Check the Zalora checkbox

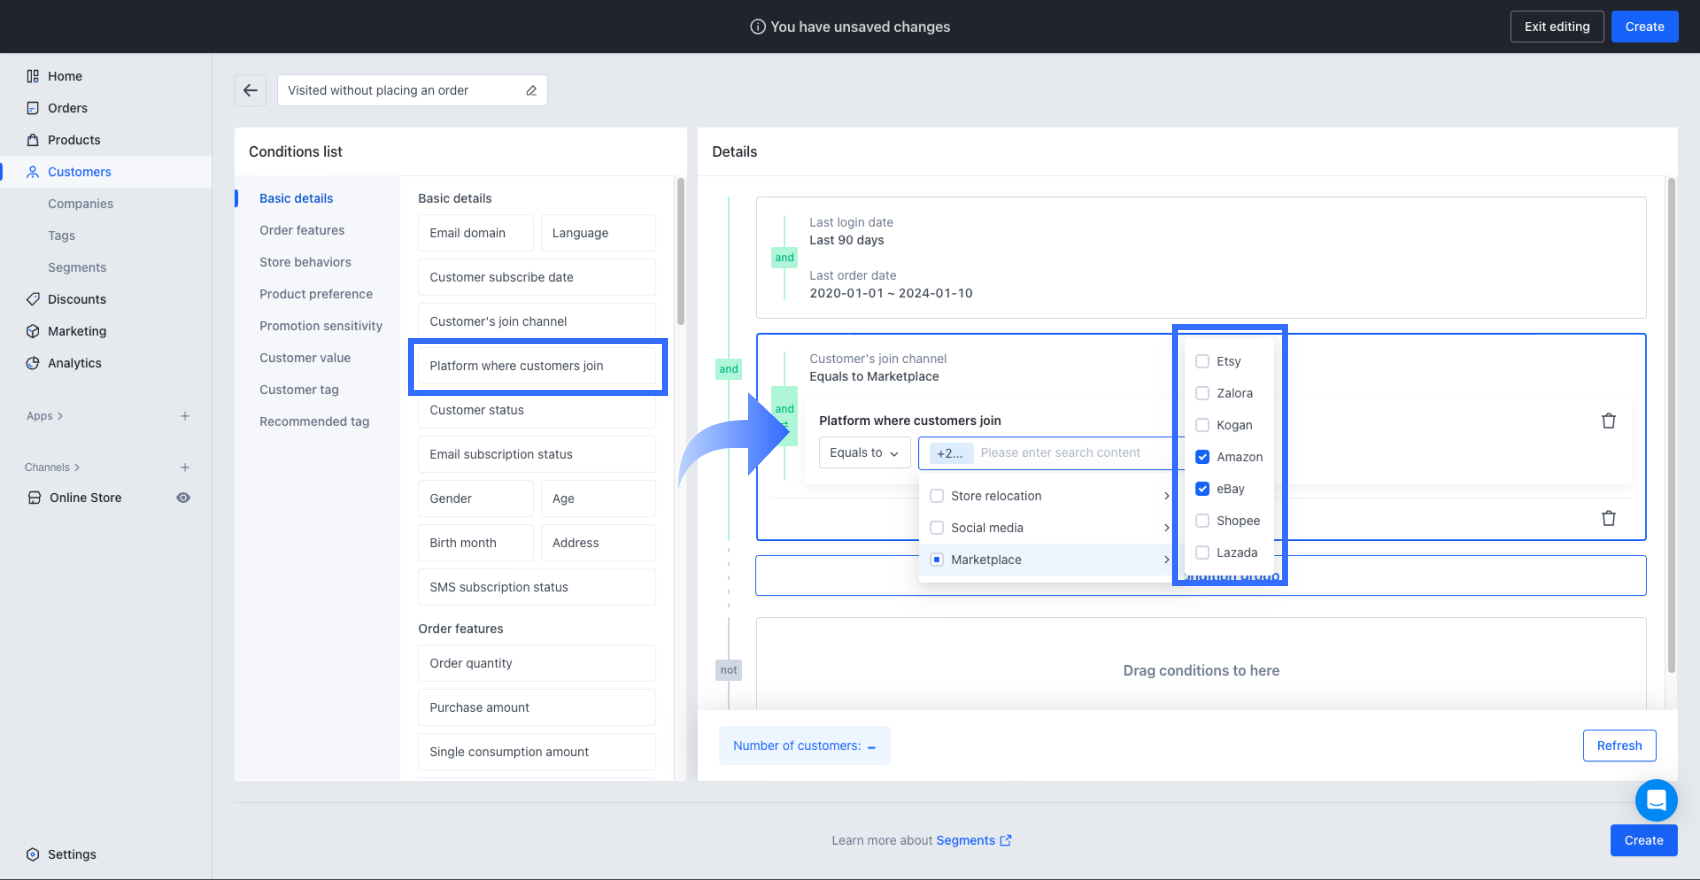coord(1203,394)
